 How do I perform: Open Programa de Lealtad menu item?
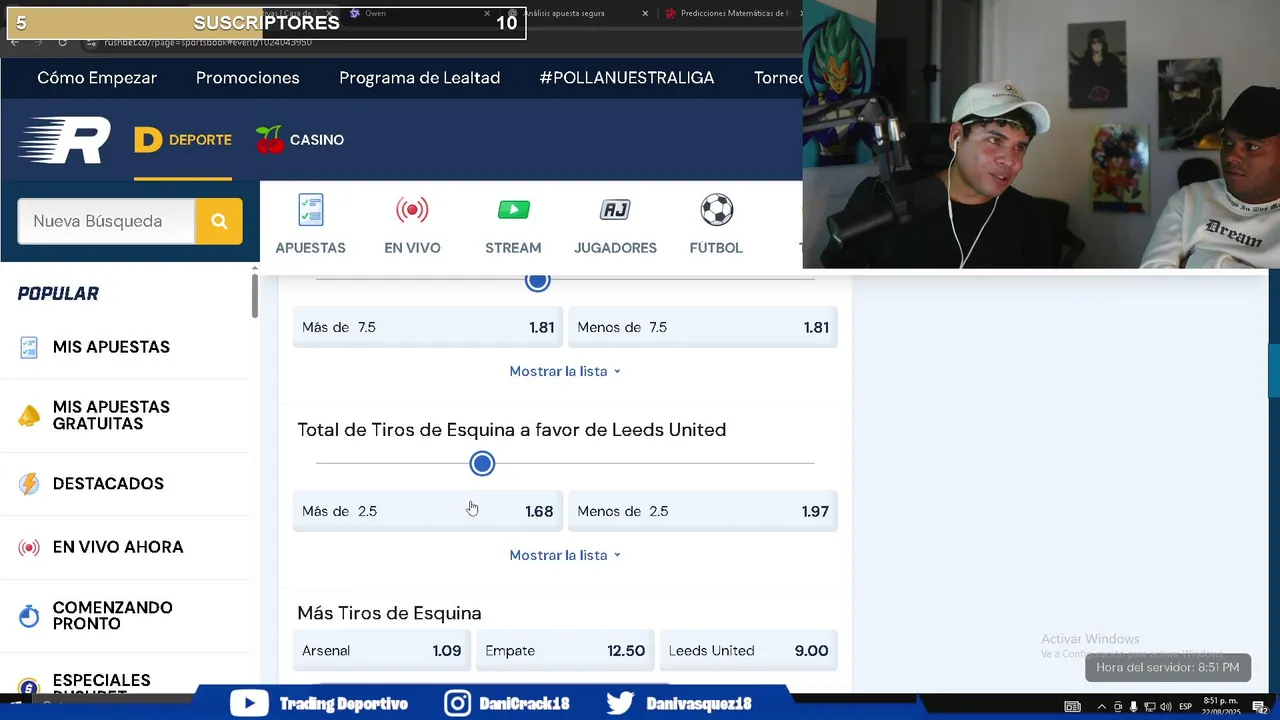point(420,78)
